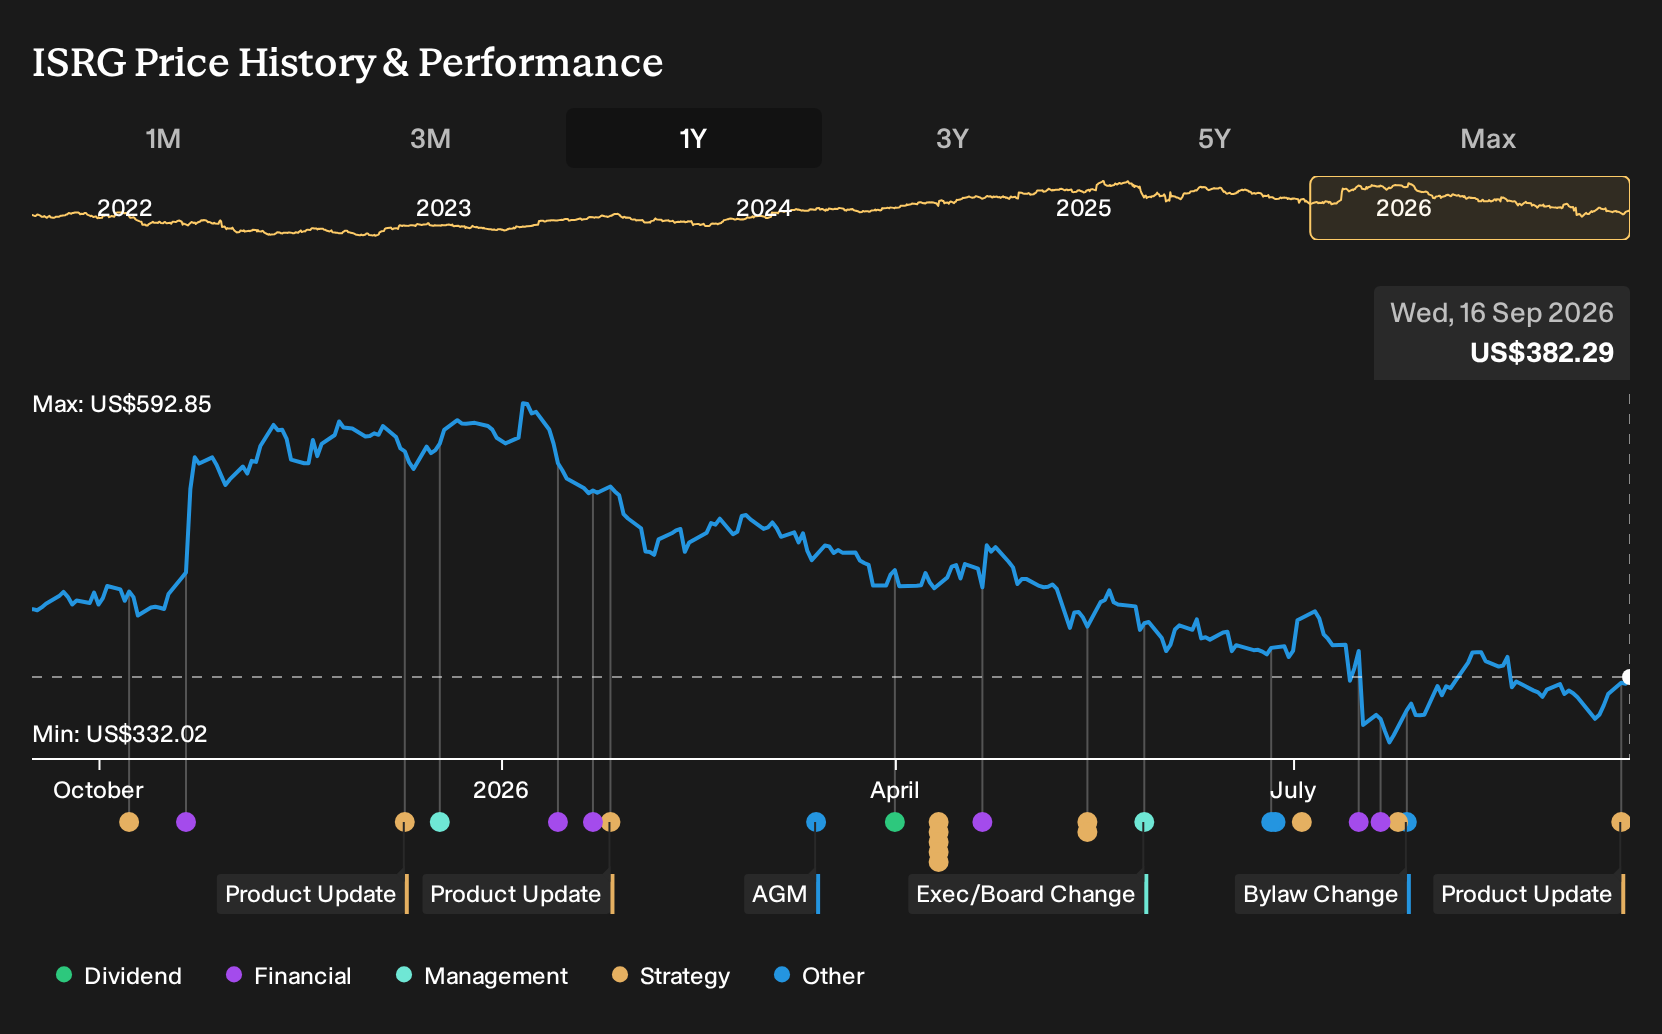Open the Bylaw Change event label
The image size is (1662, 1034).
(1323, 894)
